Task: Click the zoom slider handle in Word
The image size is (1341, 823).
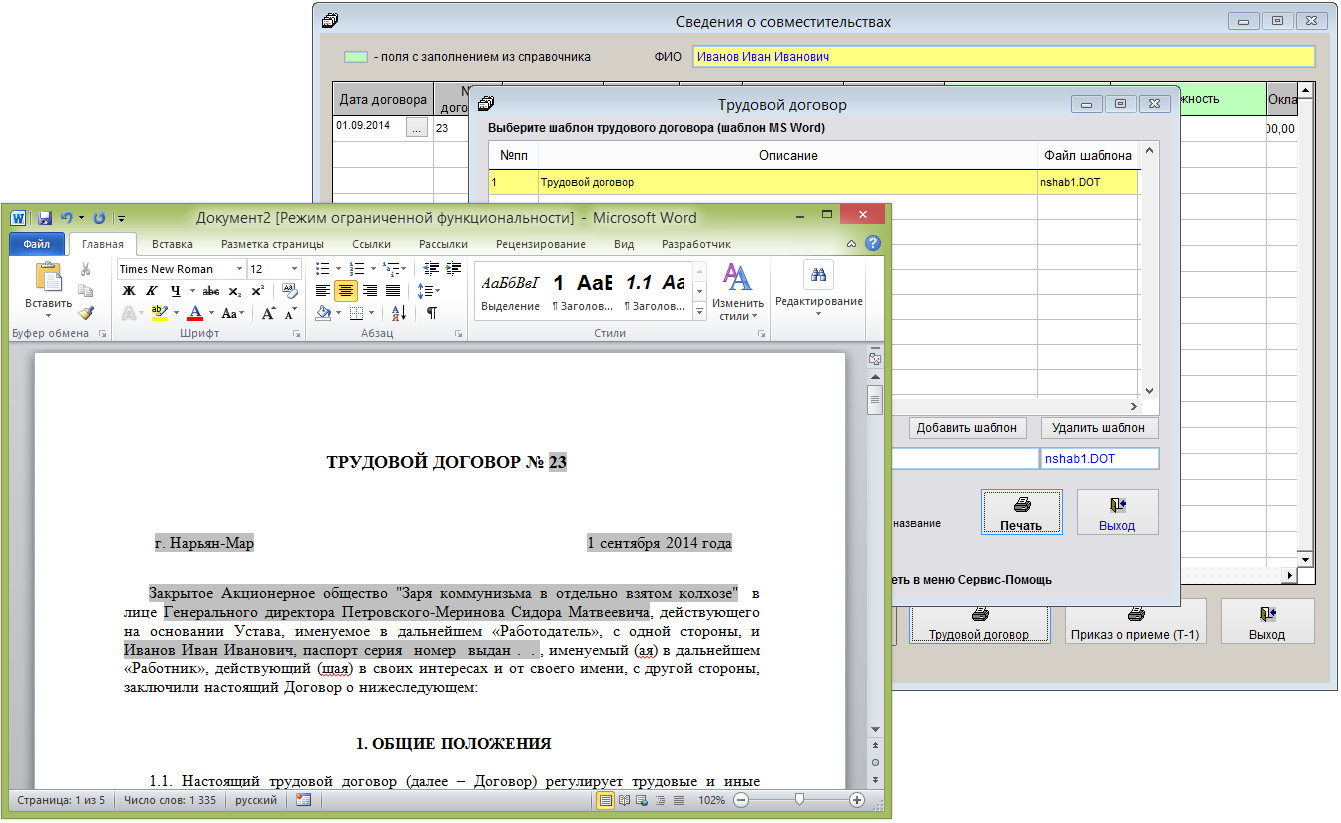Action: tap(798, 800)
